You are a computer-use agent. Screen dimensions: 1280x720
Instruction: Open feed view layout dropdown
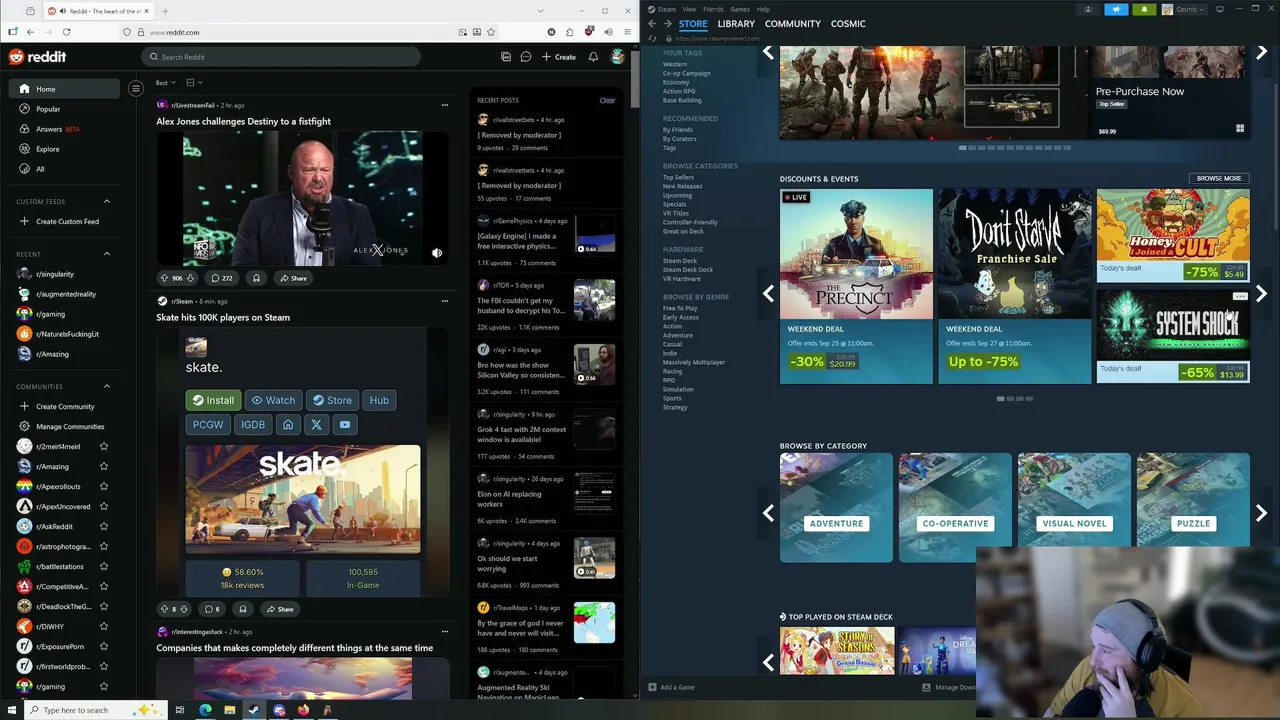point(194,82)
